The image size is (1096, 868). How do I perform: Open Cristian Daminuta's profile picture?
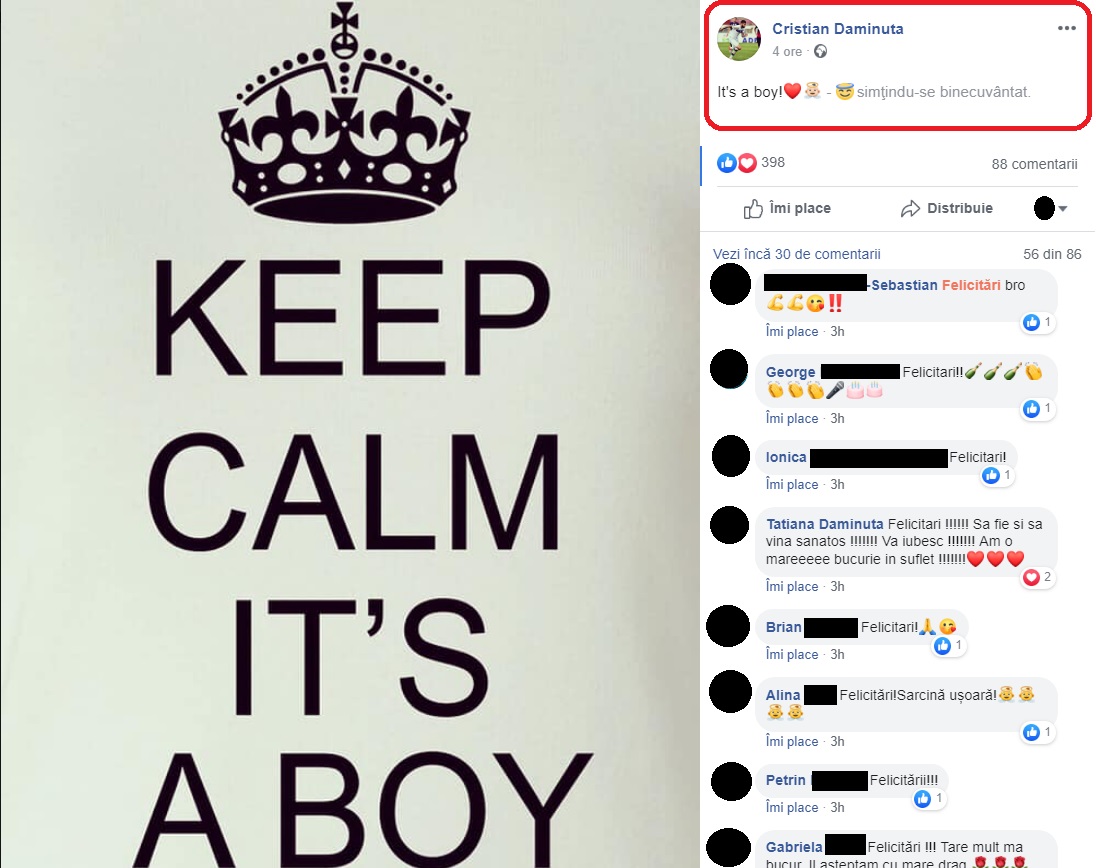[x=739, y=39]
